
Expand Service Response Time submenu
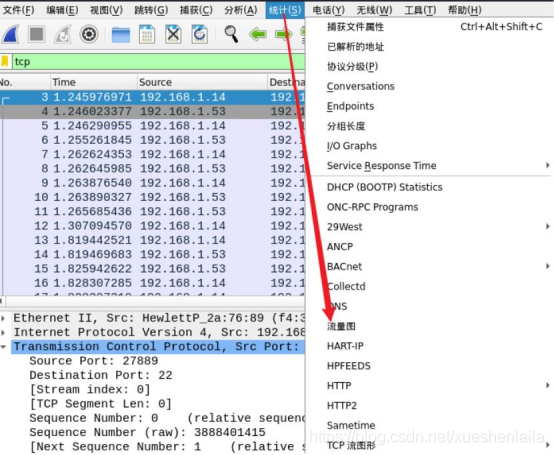[x=429, y=165]
